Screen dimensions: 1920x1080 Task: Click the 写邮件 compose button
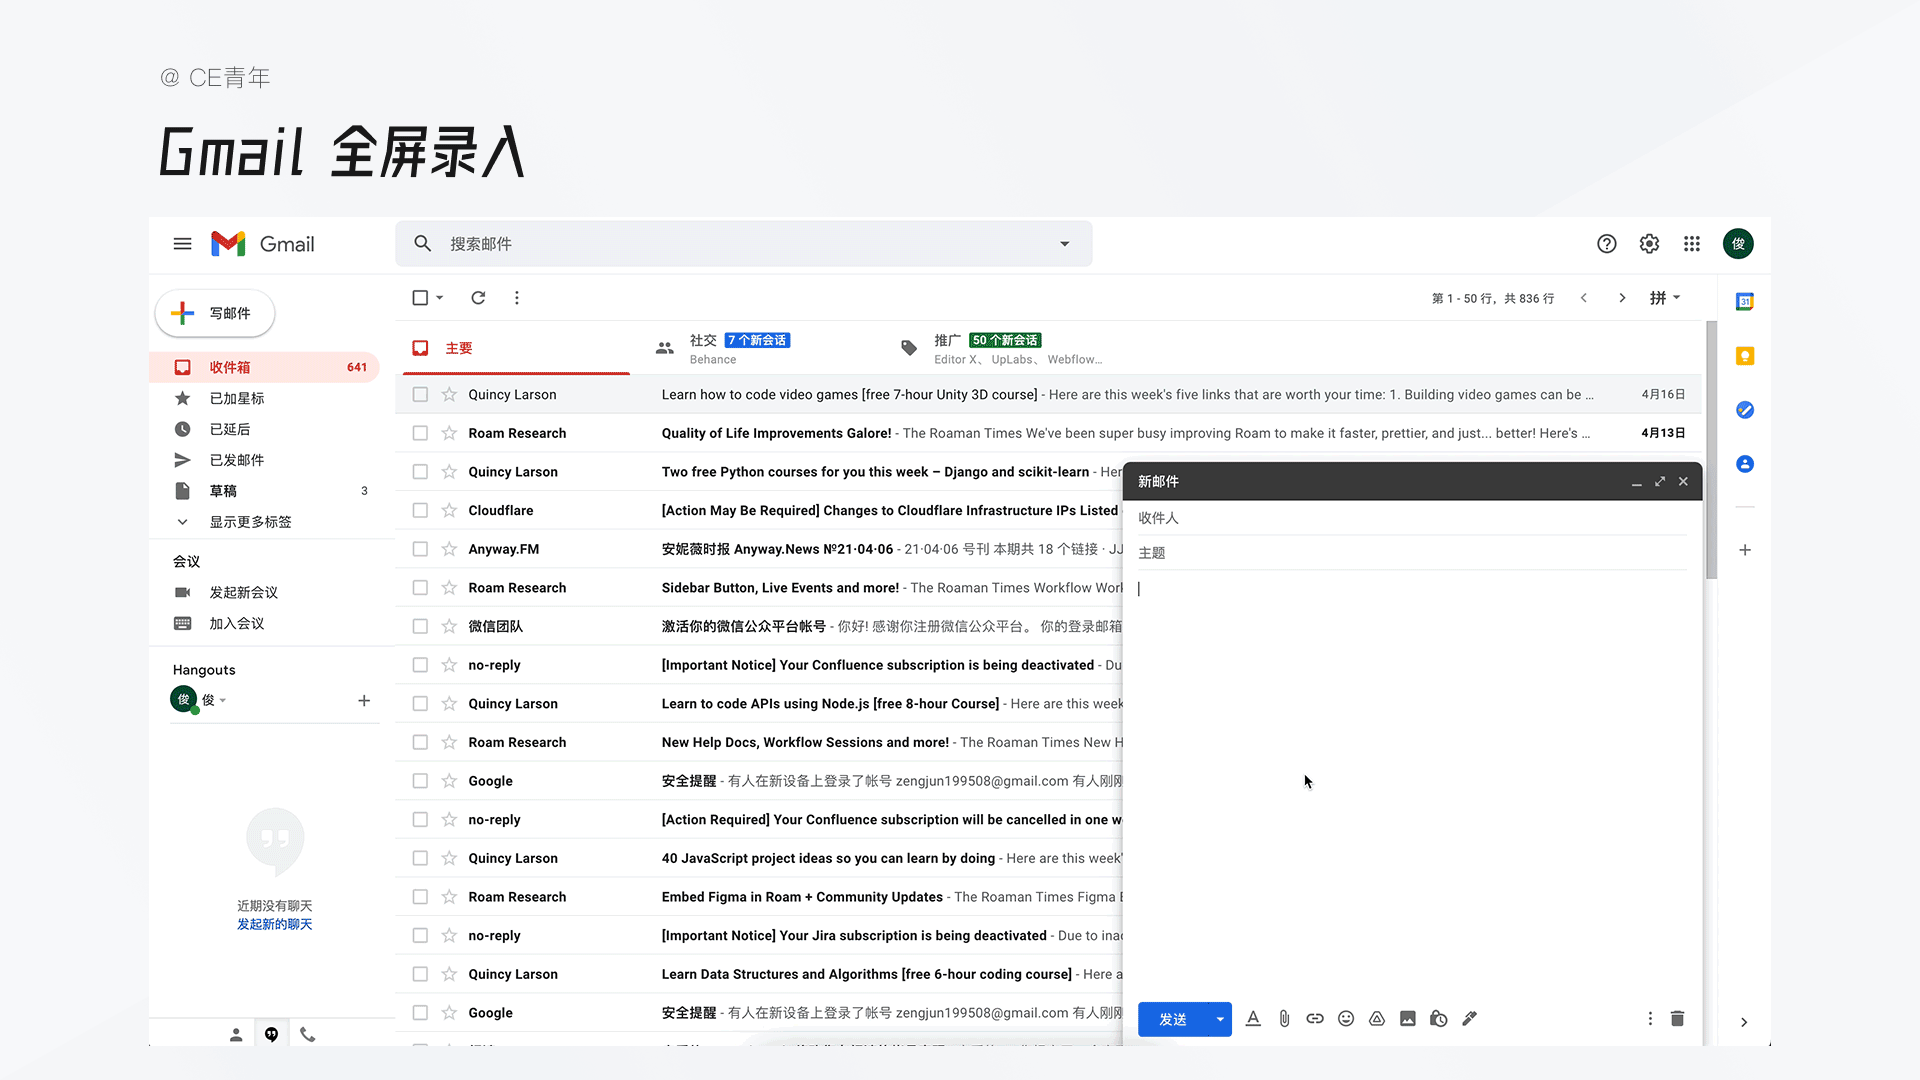[x=215, y=313]
